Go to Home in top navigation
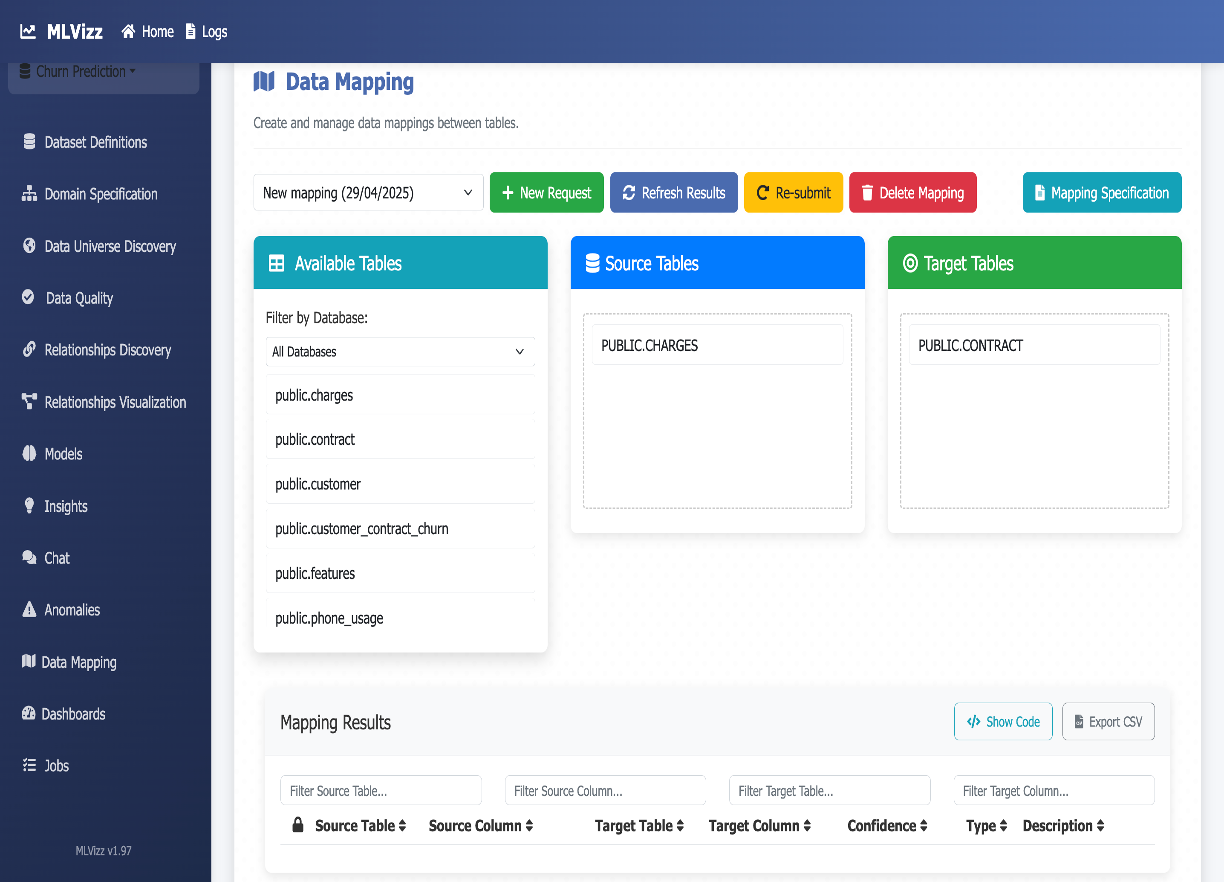1224x882 pixels. click(148, 32)
